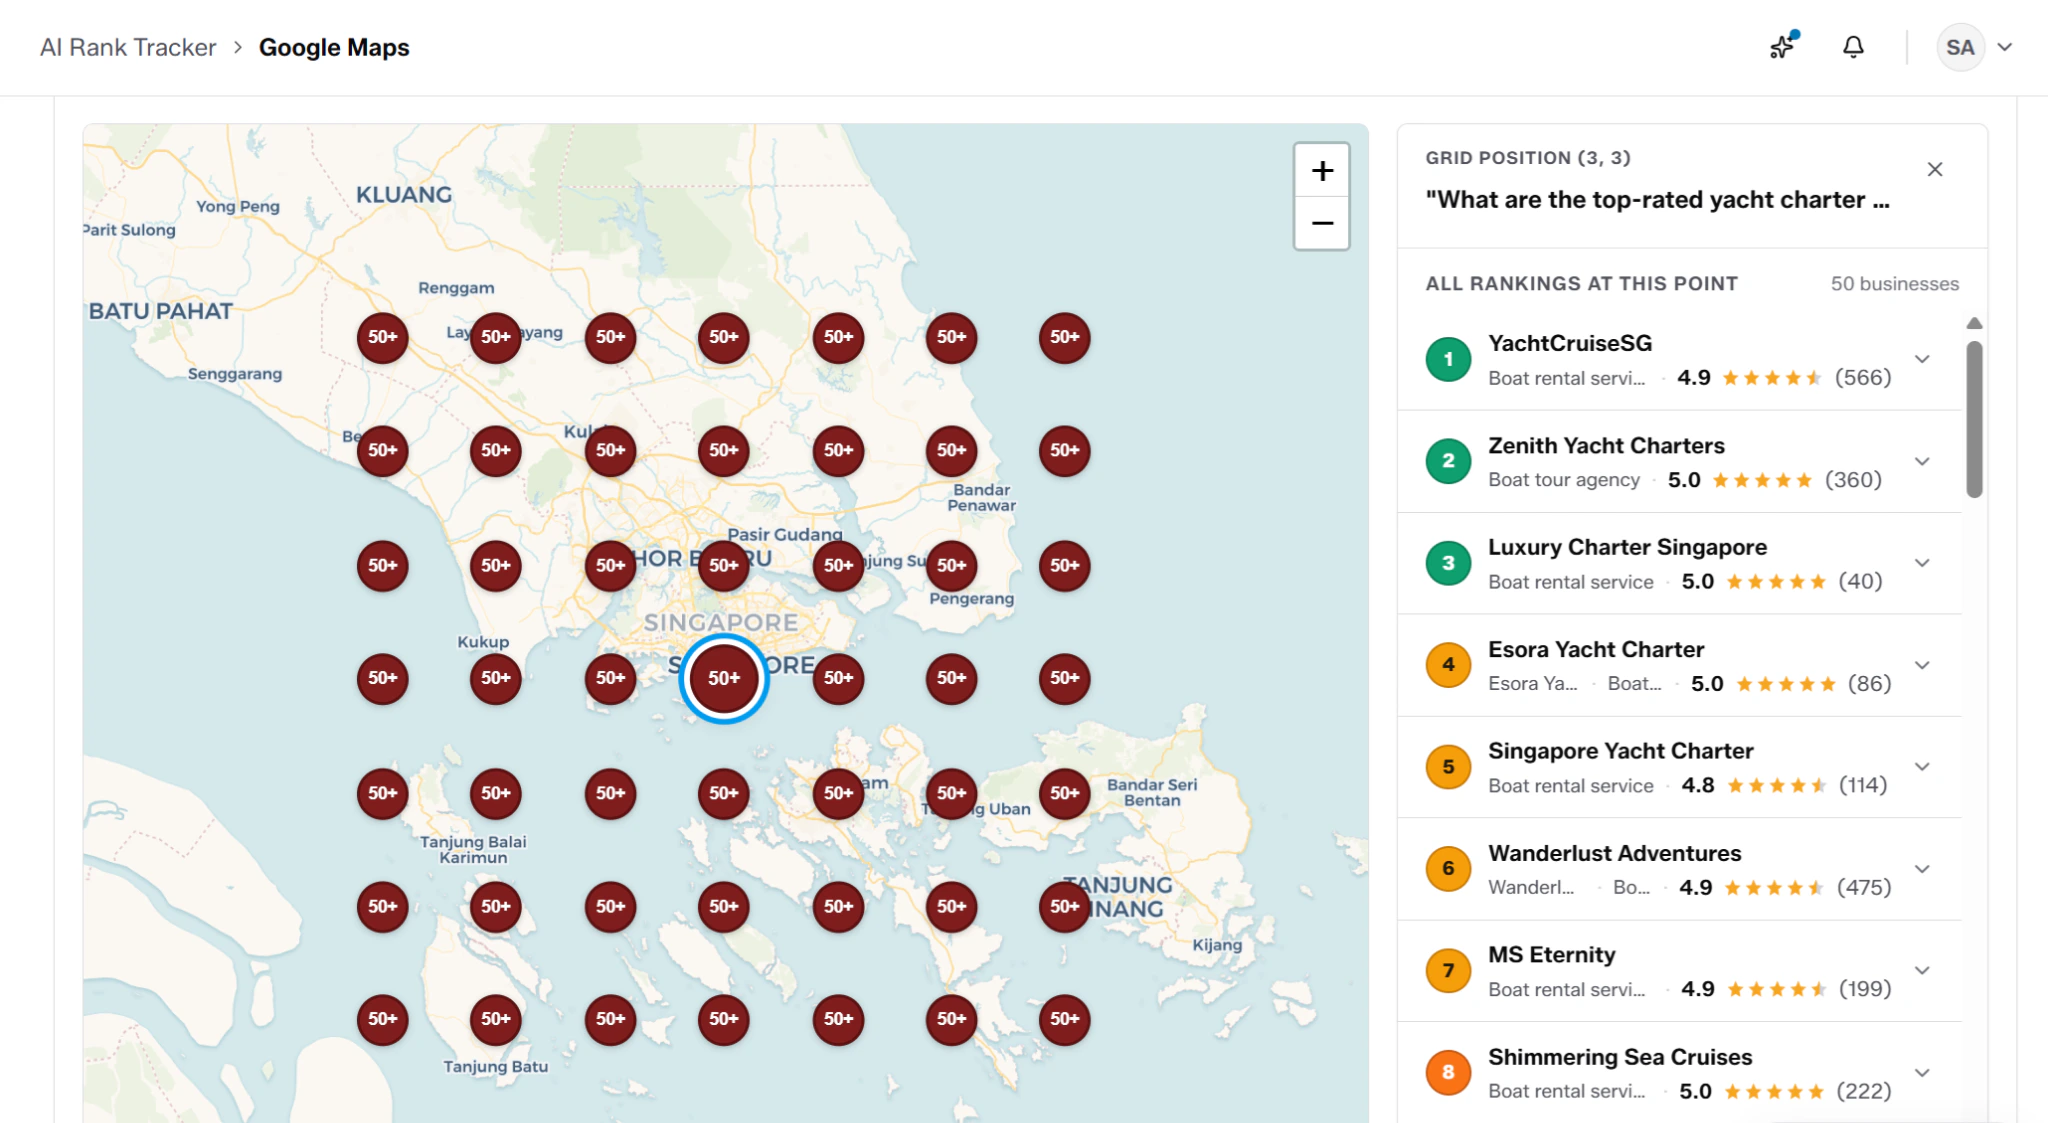This screenshot has width=2048, height=1123.
Task: Click the '50 businesses' count text
Action: pos(1895,284)
